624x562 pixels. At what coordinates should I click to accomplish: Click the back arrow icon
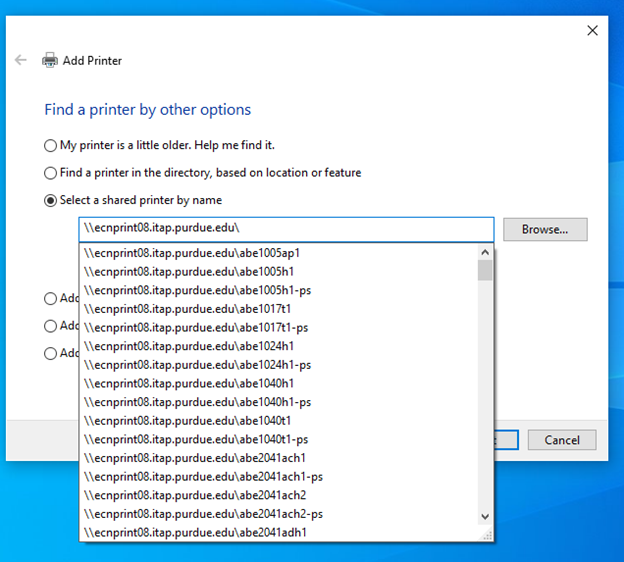point(20,60)
